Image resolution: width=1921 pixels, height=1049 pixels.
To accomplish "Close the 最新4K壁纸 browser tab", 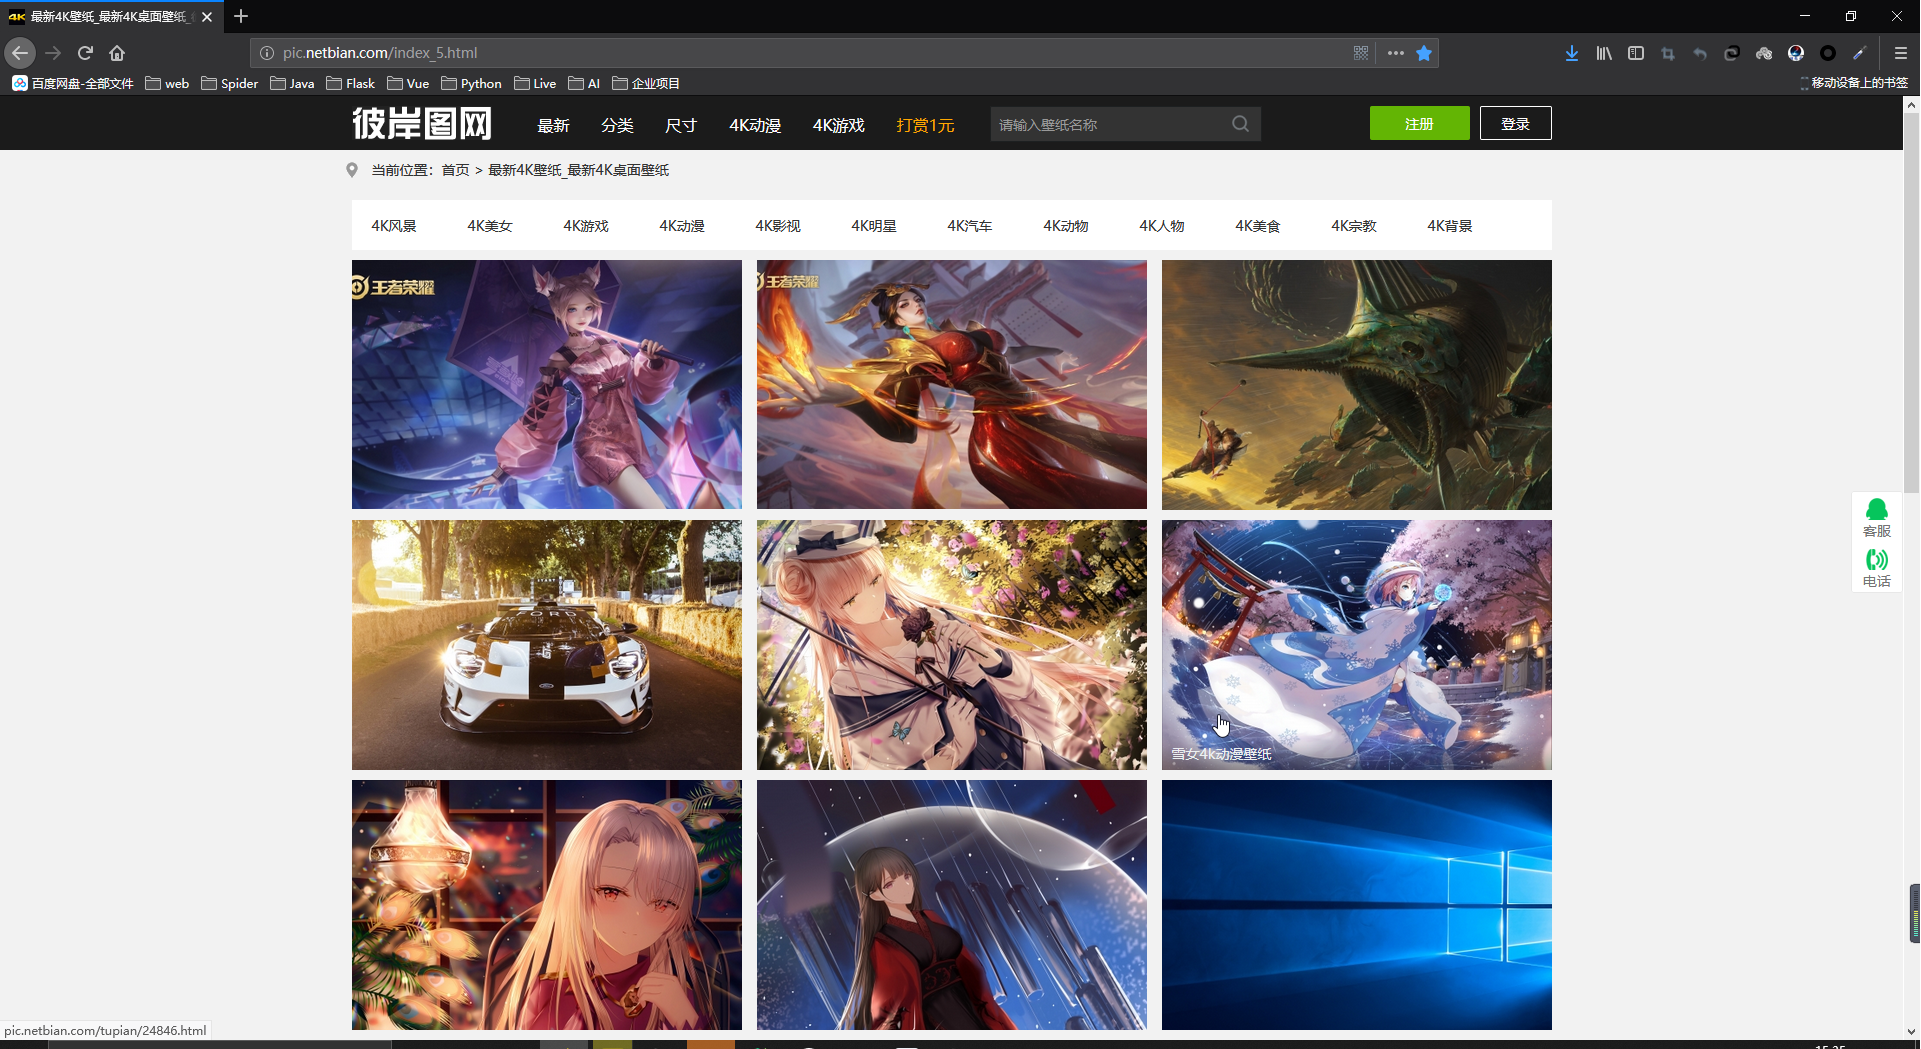I will [x=207, y=17].
